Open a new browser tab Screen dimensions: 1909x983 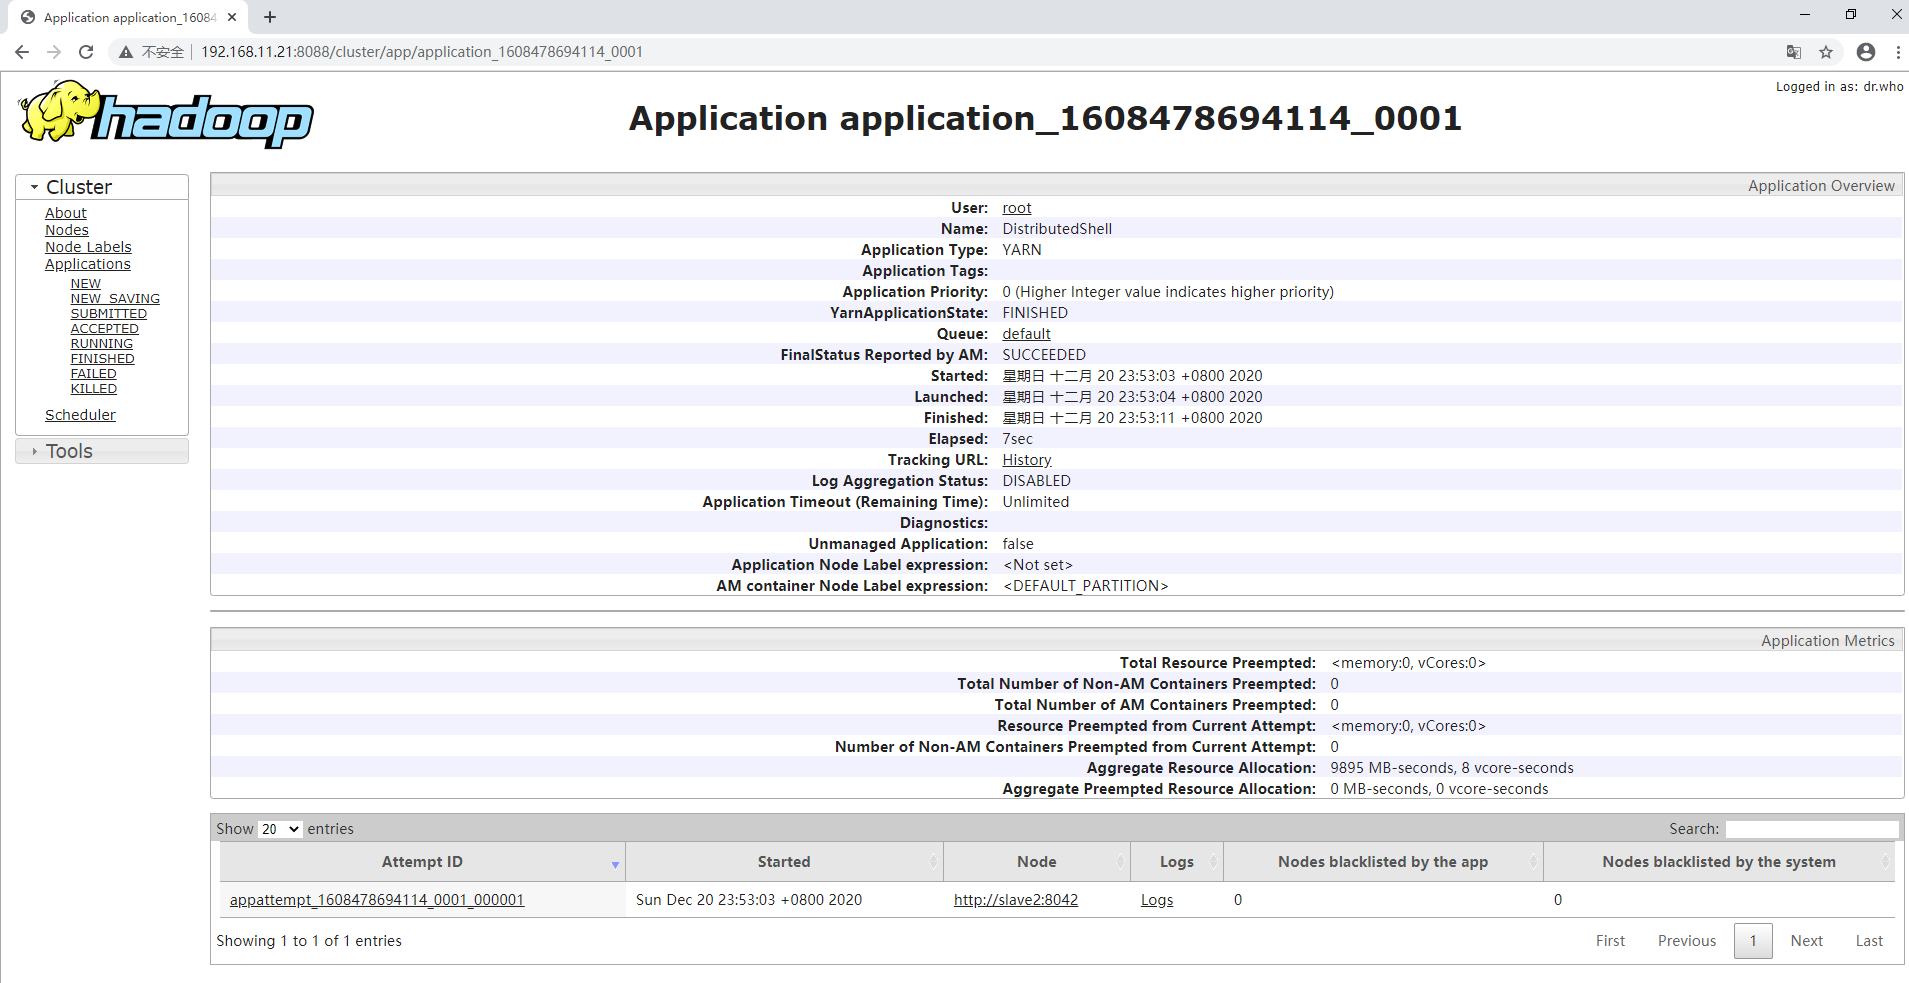click(269, 17)
